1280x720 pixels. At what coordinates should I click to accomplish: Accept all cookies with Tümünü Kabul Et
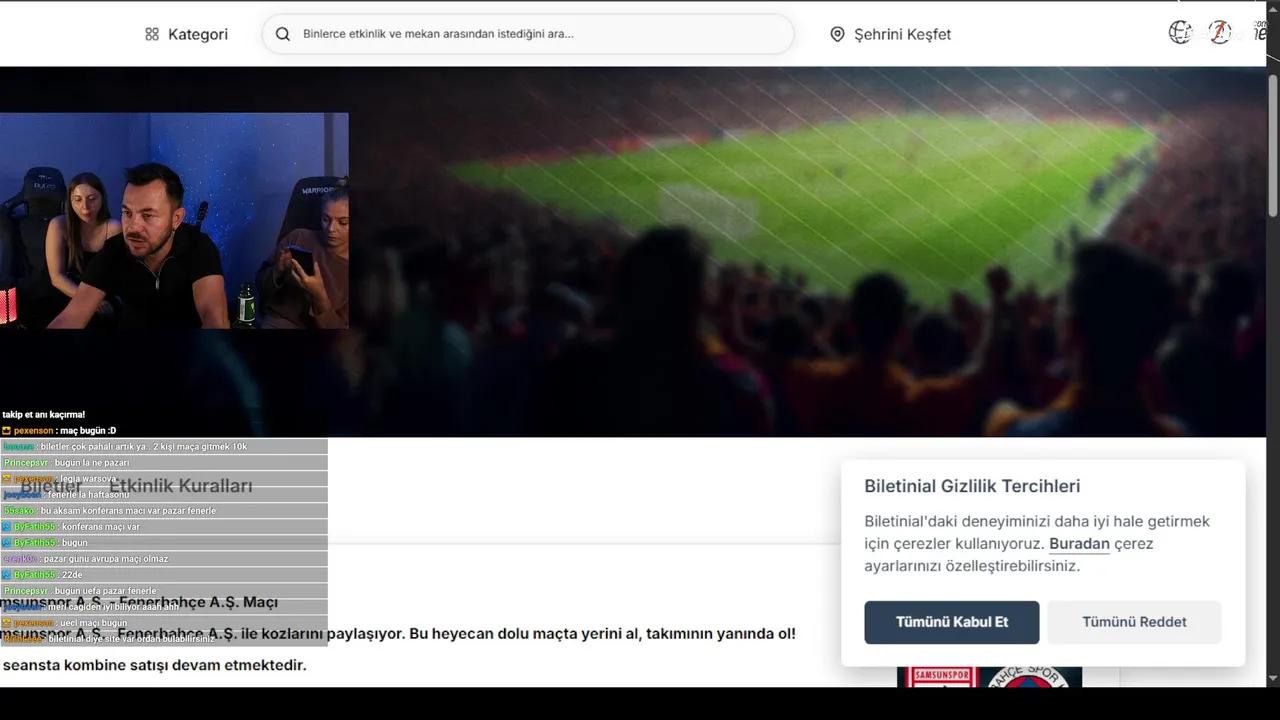pos(952,622)
